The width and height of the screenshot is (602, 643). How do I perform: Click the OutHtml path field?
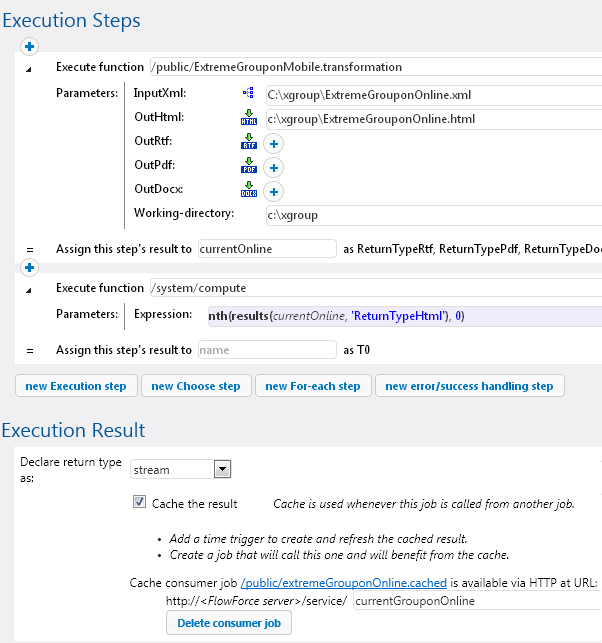pos(434,119)
